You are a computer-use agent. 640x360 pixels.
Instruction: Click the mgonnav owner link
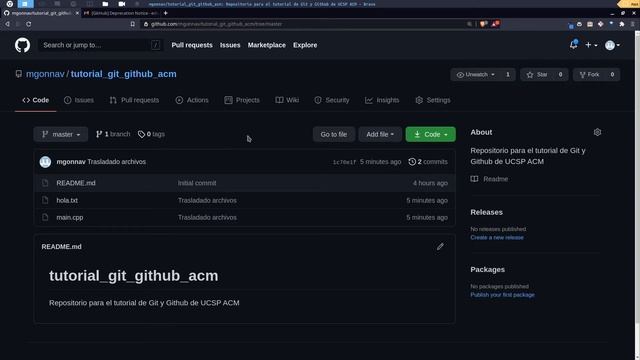[x=45, y=74]
